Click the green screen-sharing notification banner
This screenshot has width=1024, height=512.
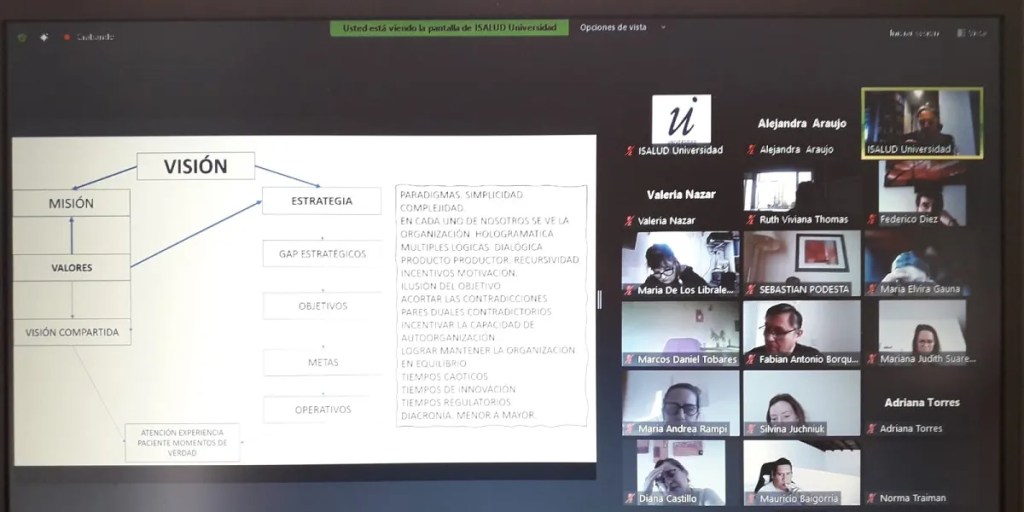pos(449,27)
